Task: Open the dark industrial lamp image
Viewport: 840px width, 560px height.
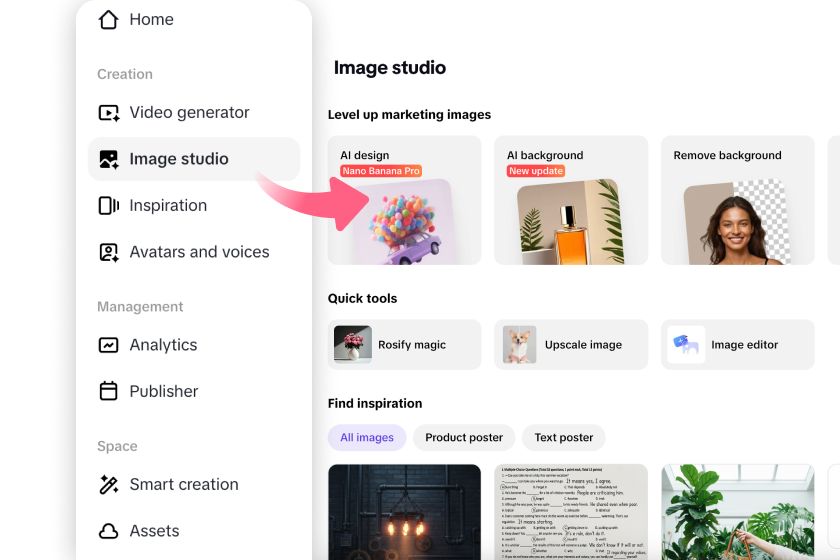Action: click(x=404, y=512)
